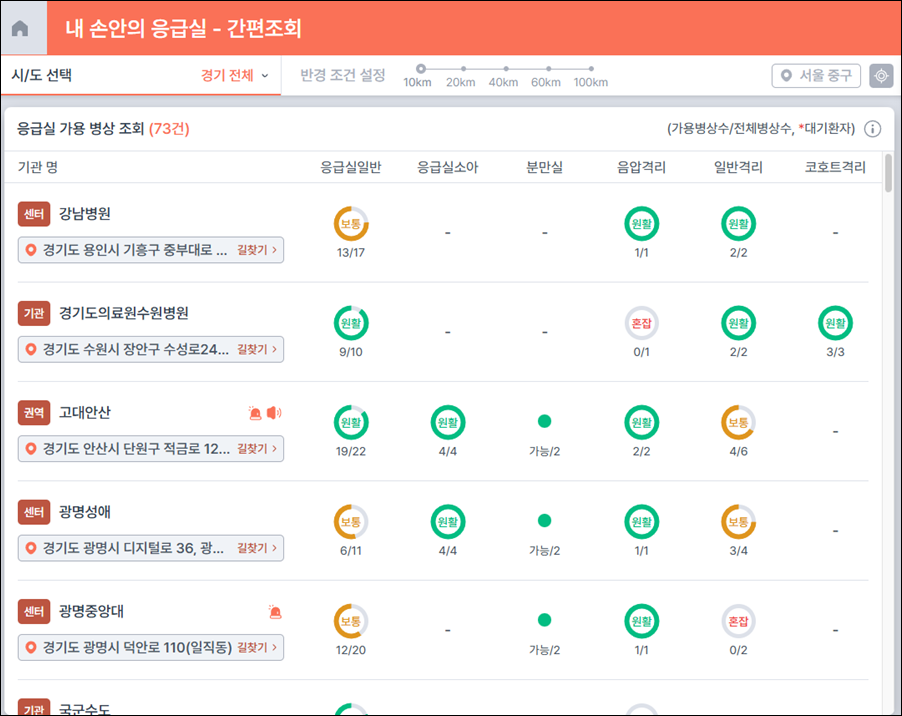Click the hospital name 경기도의료원수원병원
The image size is (902, 716).
tap(124, 313)
